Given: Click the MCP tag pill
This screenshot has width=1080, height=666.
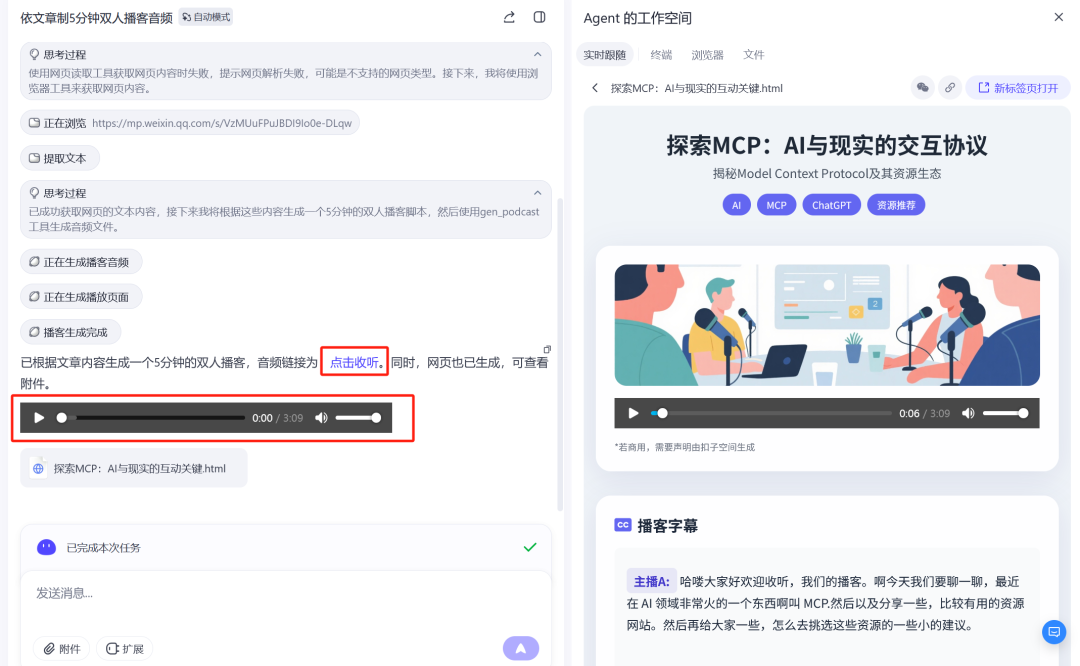Looking at the screenshot, I should (776, 205).
